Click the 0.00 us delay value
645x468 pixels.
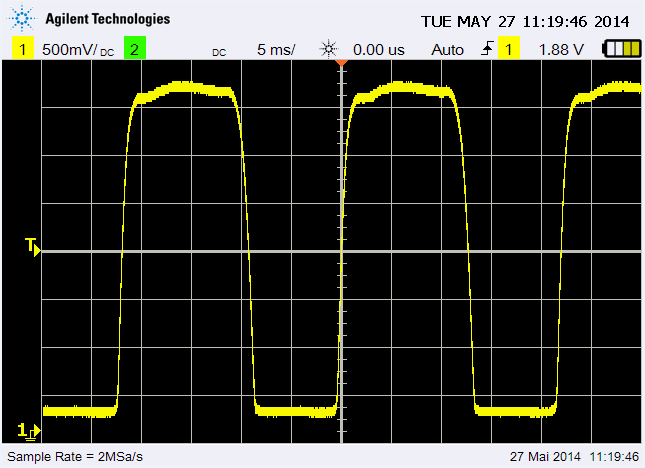coord(379,49)
